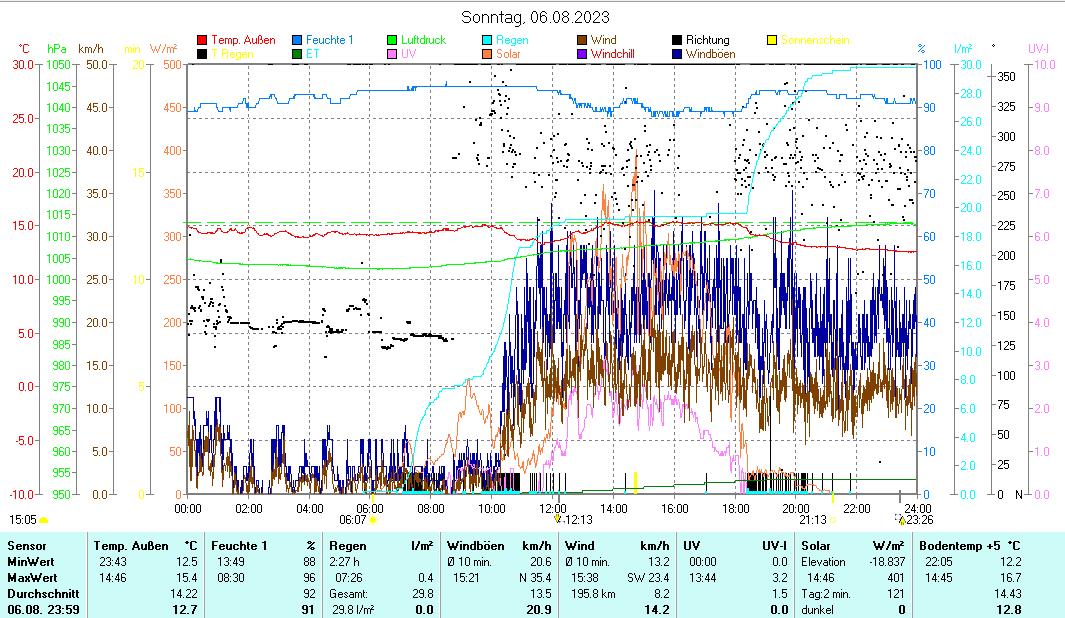This screenshot has height=618, width=1065.
Task: Click the orange Solar legend square
Action: (487, 54)
